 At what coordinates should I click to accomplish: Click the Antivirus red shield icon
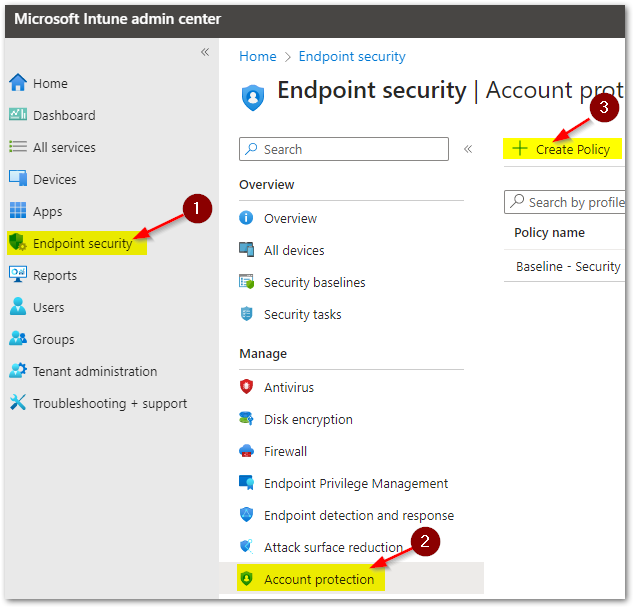click(x=246, y=386)
